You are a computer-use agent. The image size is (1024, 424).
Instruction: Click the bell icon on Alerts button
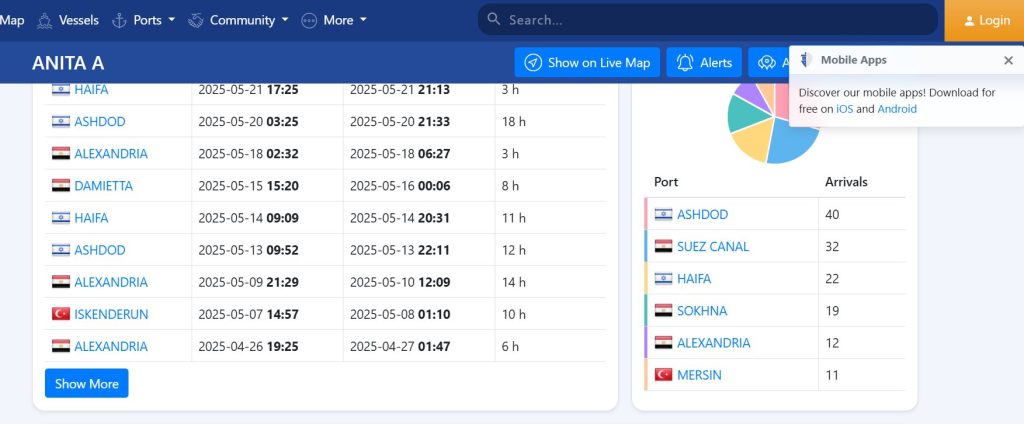(x=685, y=63)
